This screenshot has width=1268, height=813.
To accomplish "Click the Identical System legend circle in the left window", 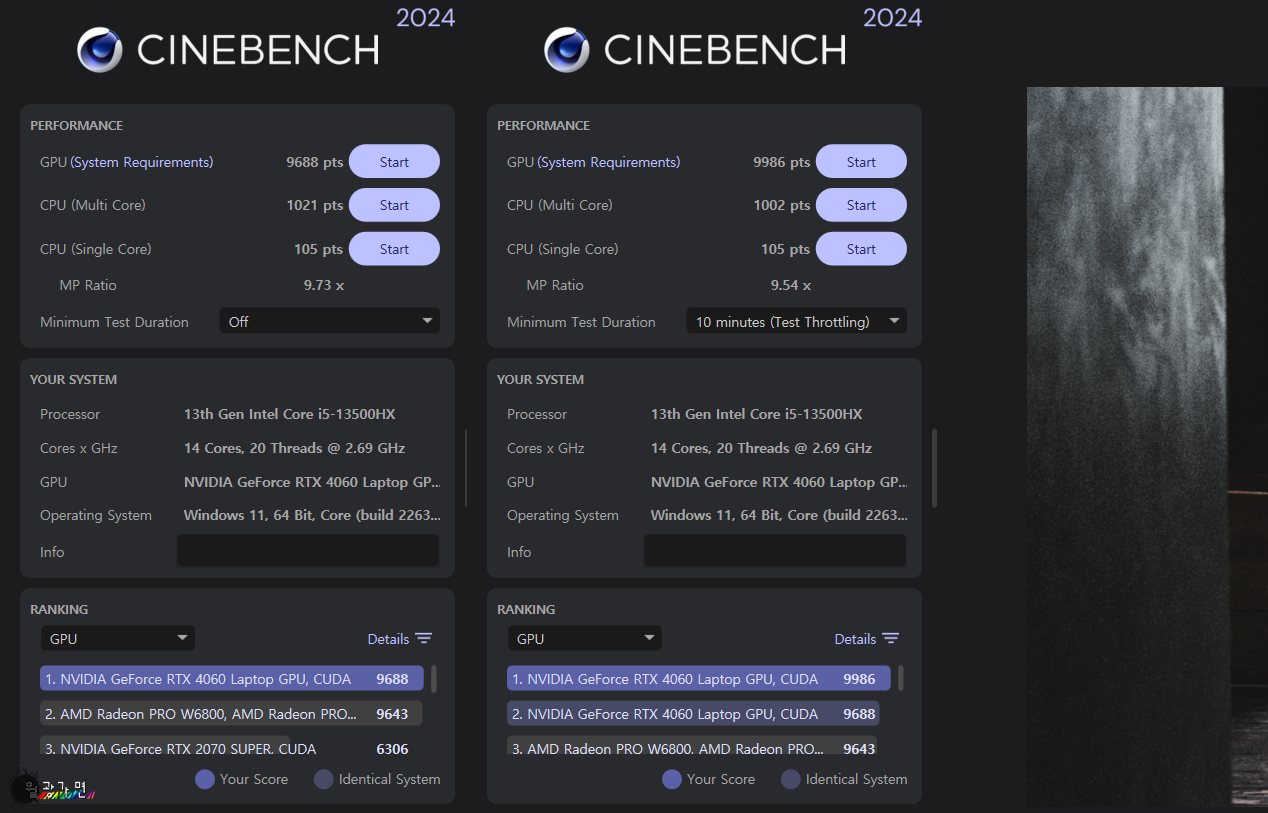I will tap(324, 779).
